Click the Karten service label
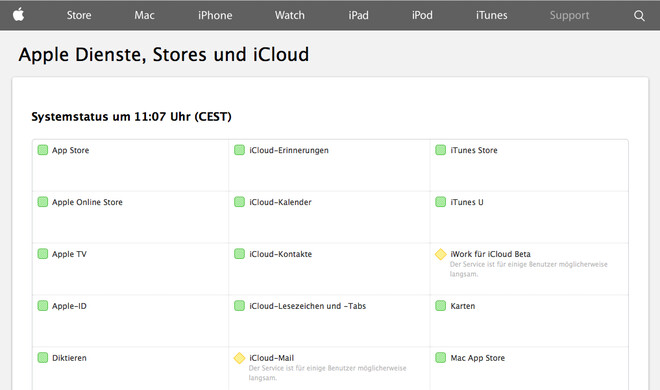The height and width of the screenshot is (390, 660). coord(463,306)
